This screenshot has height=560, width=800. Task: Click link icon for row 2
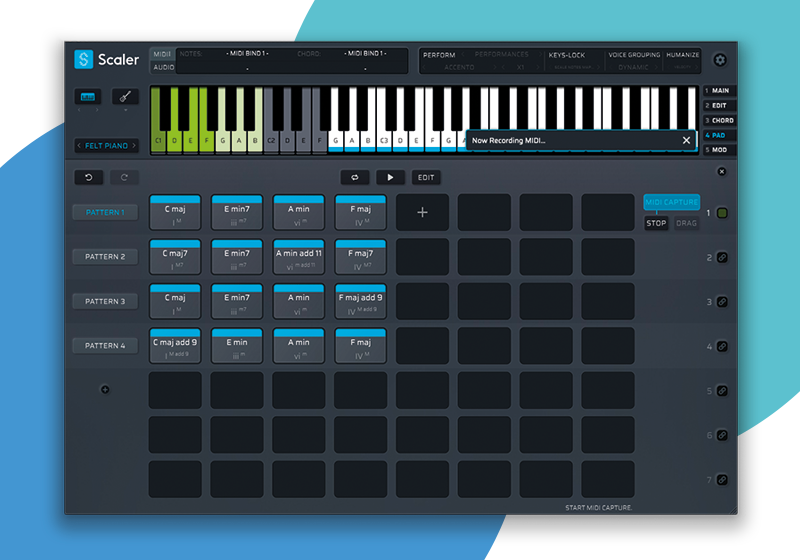tap(722, 258)
